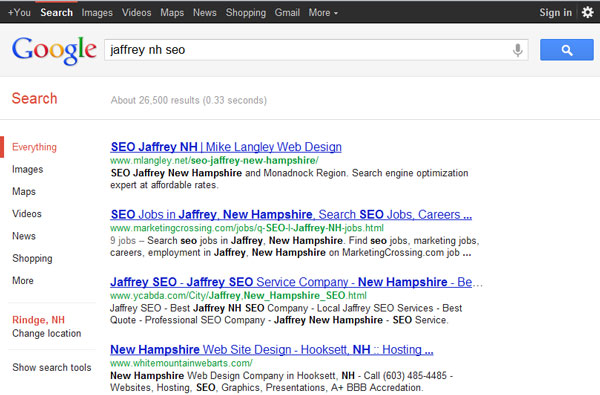Click the 9 jobs snippet text
600x395 pixels.
tap(295, 246)
